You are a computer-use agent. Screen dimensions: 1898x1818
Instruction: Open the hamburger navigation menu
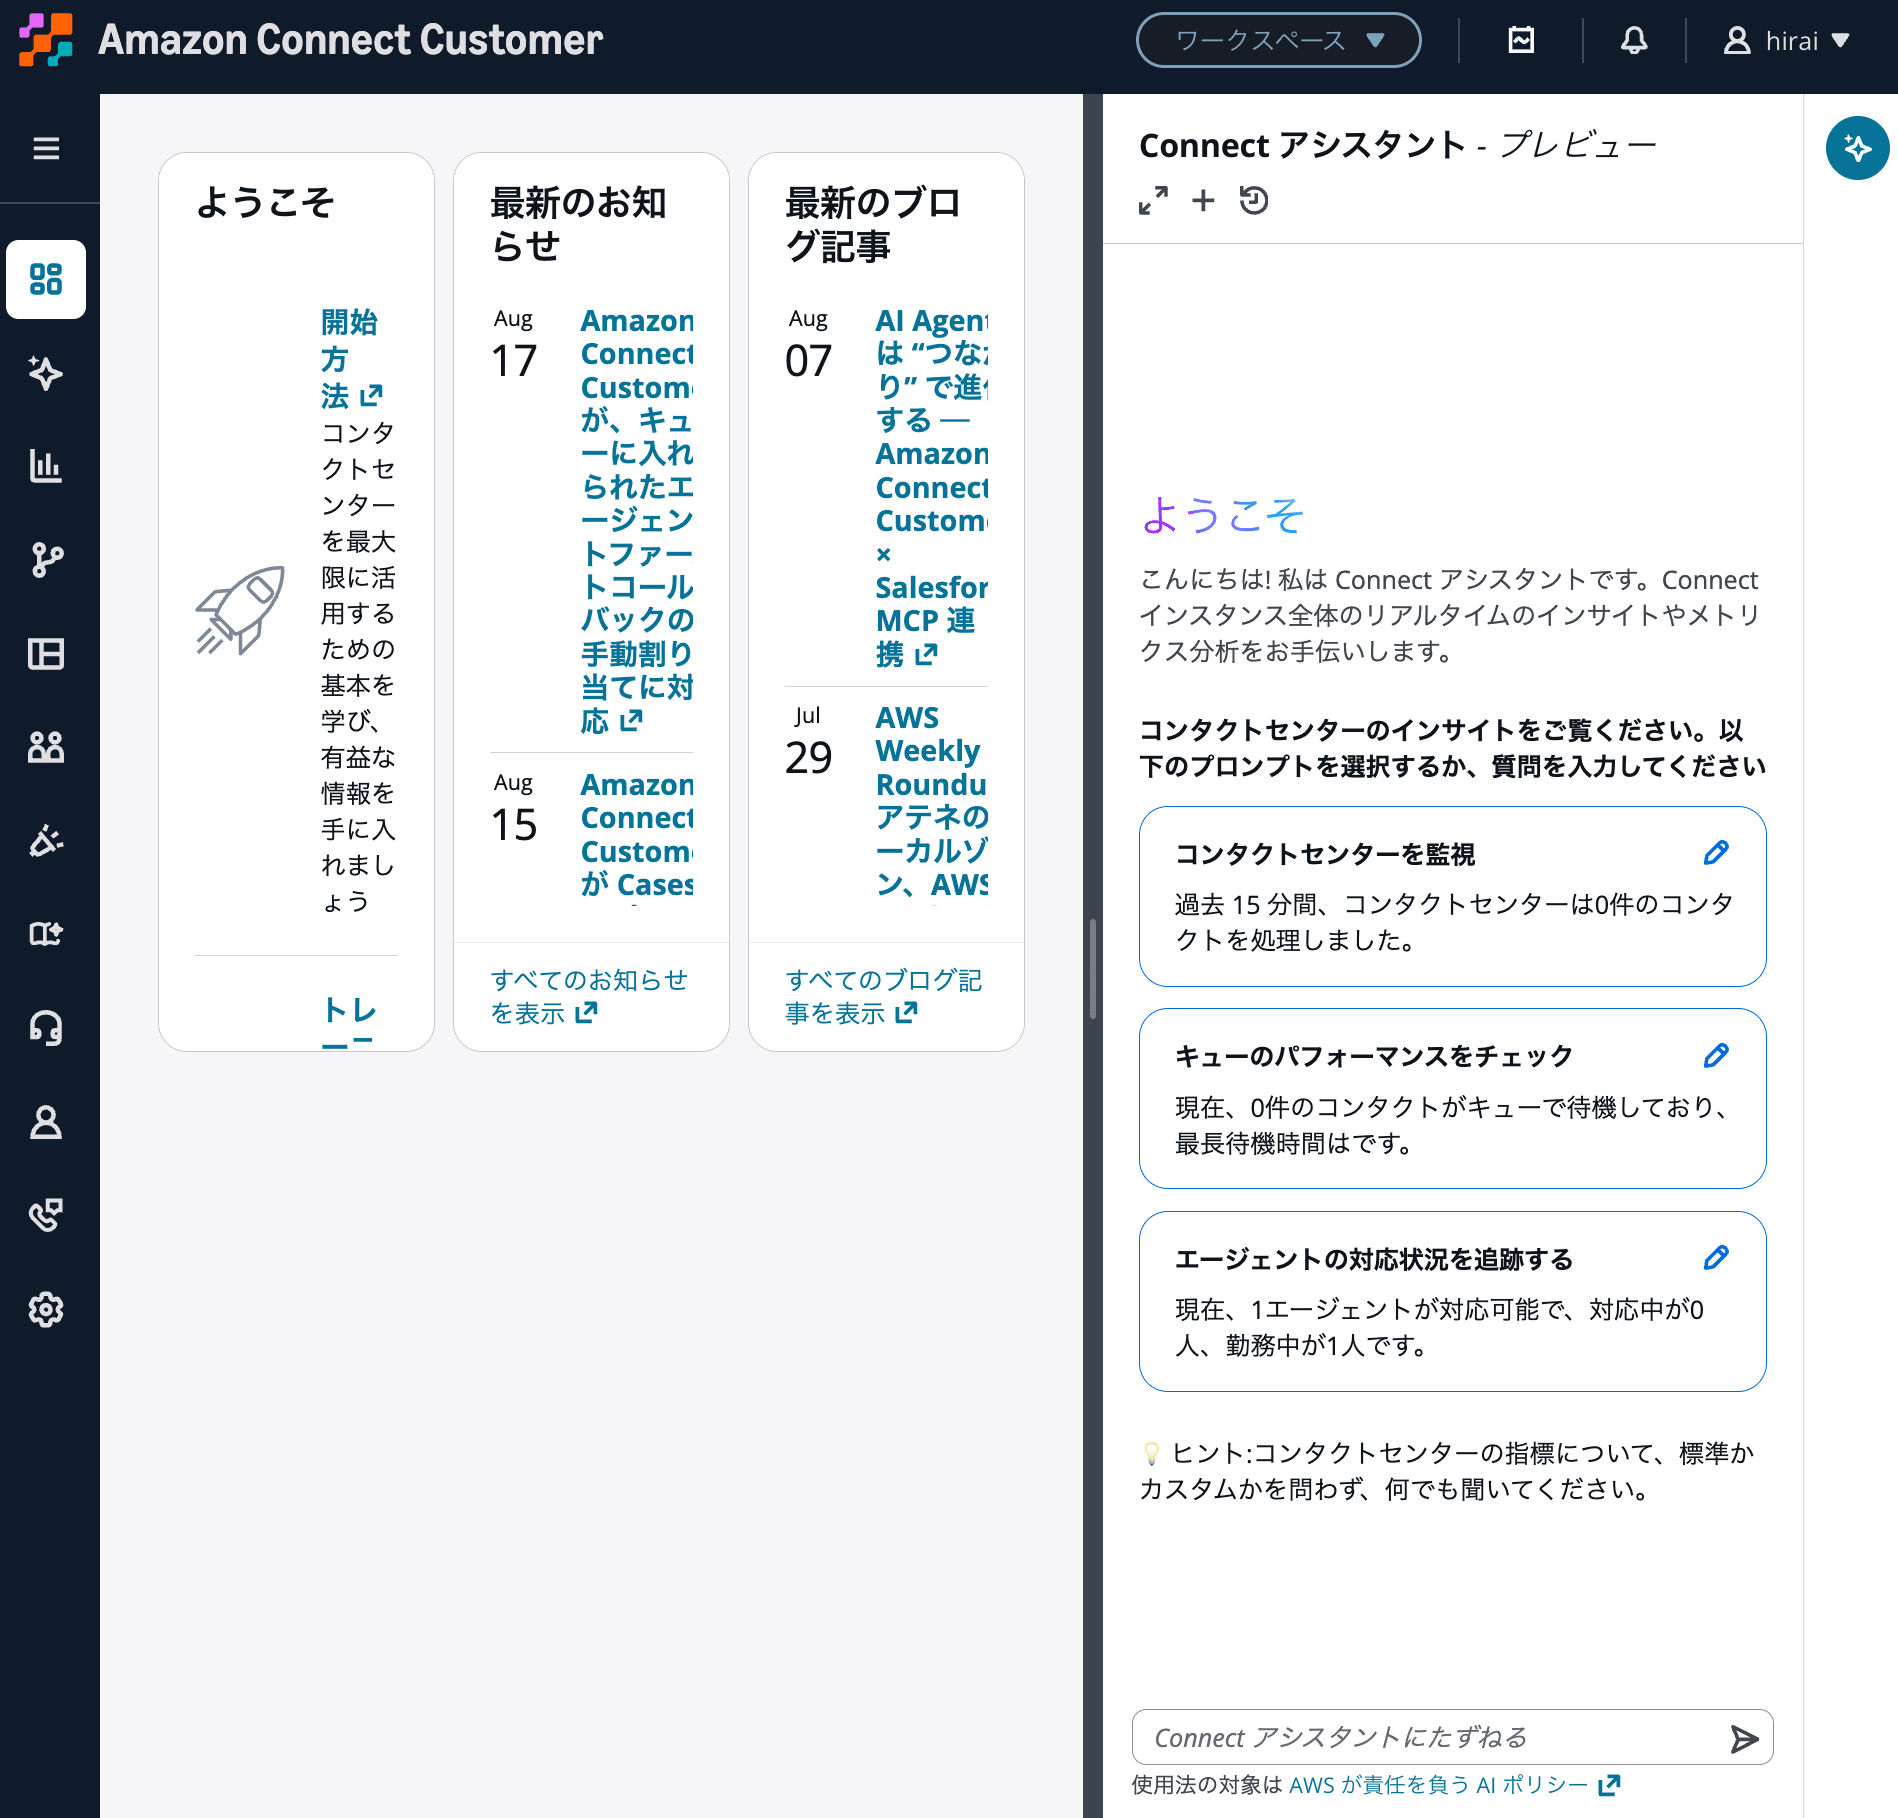click(46, 149)
